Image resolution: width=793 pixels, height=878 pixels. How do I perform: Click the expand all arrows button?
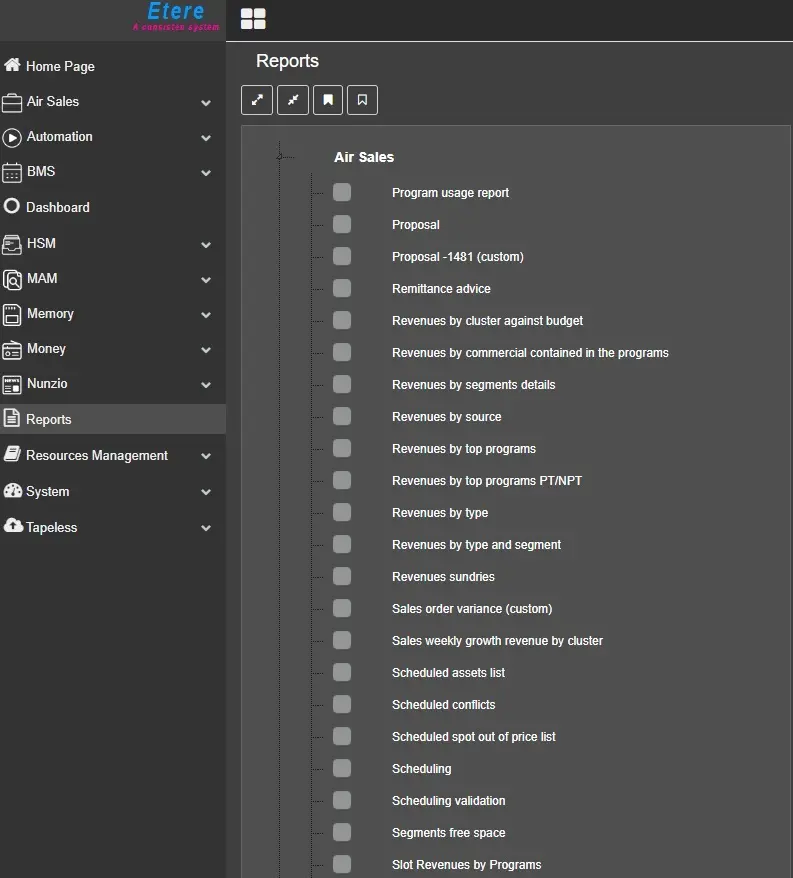tap(257, 100)
